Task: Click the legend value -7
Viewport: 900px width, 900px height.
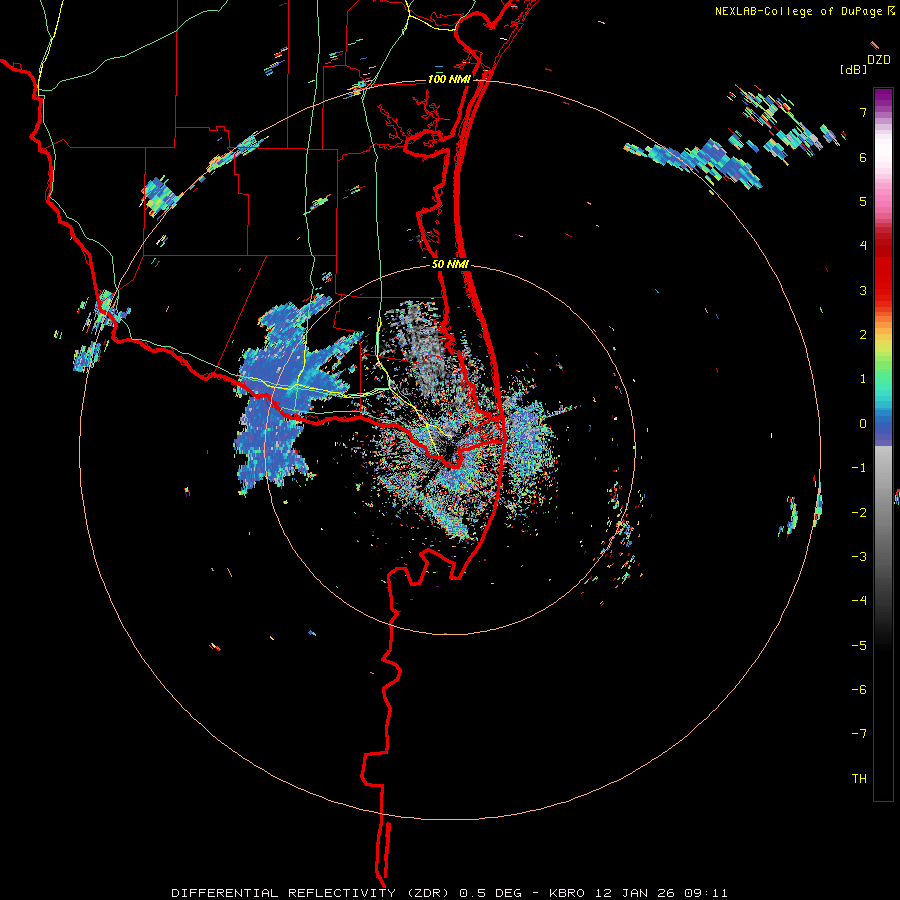Action: click(x=859, y=734)
